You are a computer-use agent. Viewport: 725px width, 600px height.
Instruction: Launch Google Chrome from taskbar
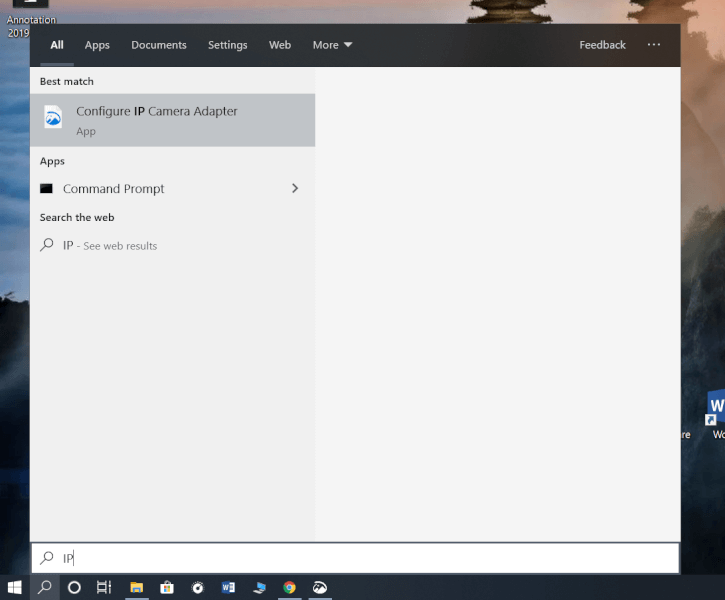pos(289,588)
